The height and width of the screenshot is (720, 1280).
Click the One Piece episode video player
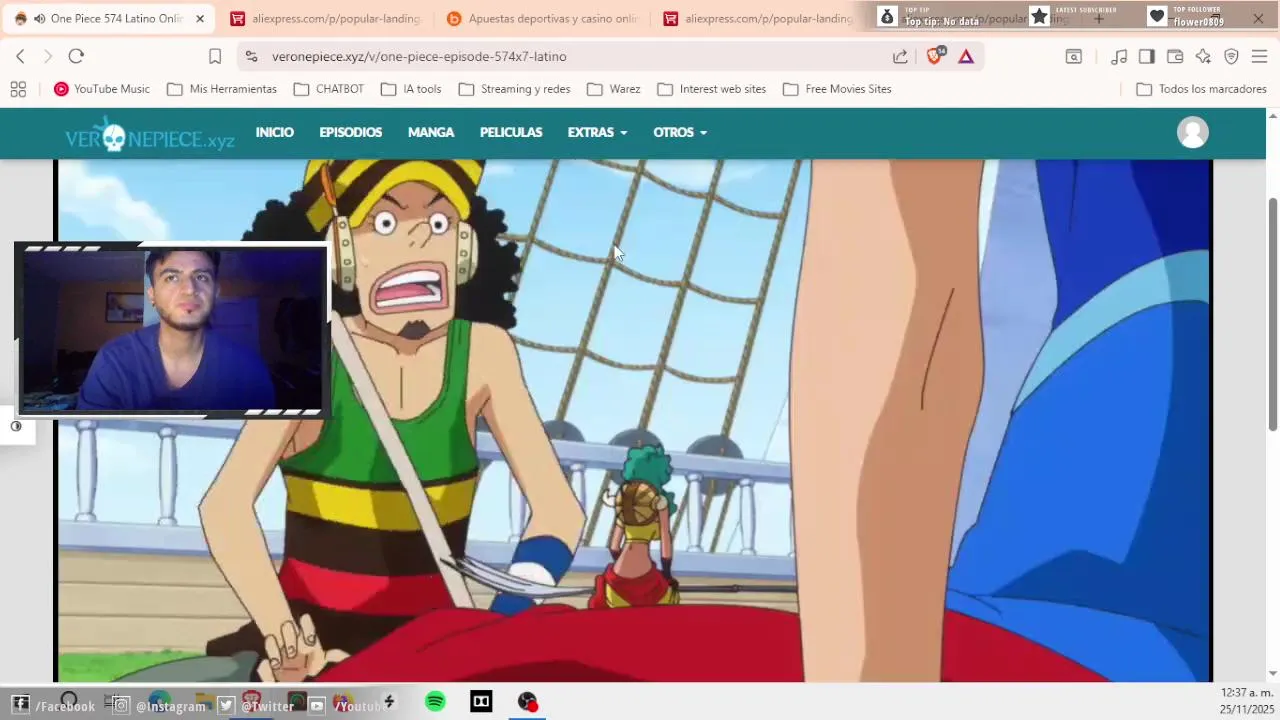(x=633, y=420)
